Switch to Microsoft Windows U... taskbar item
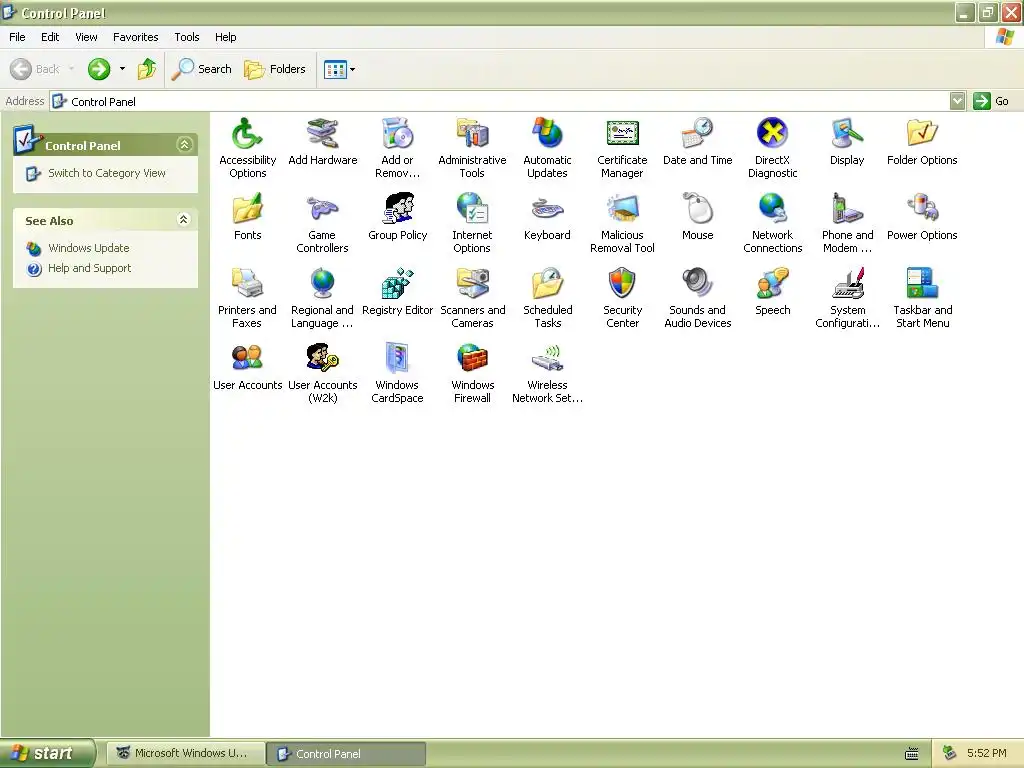The height and width of the screenshot is (768, 1024). pyautogui.click(x=187, y=754)
